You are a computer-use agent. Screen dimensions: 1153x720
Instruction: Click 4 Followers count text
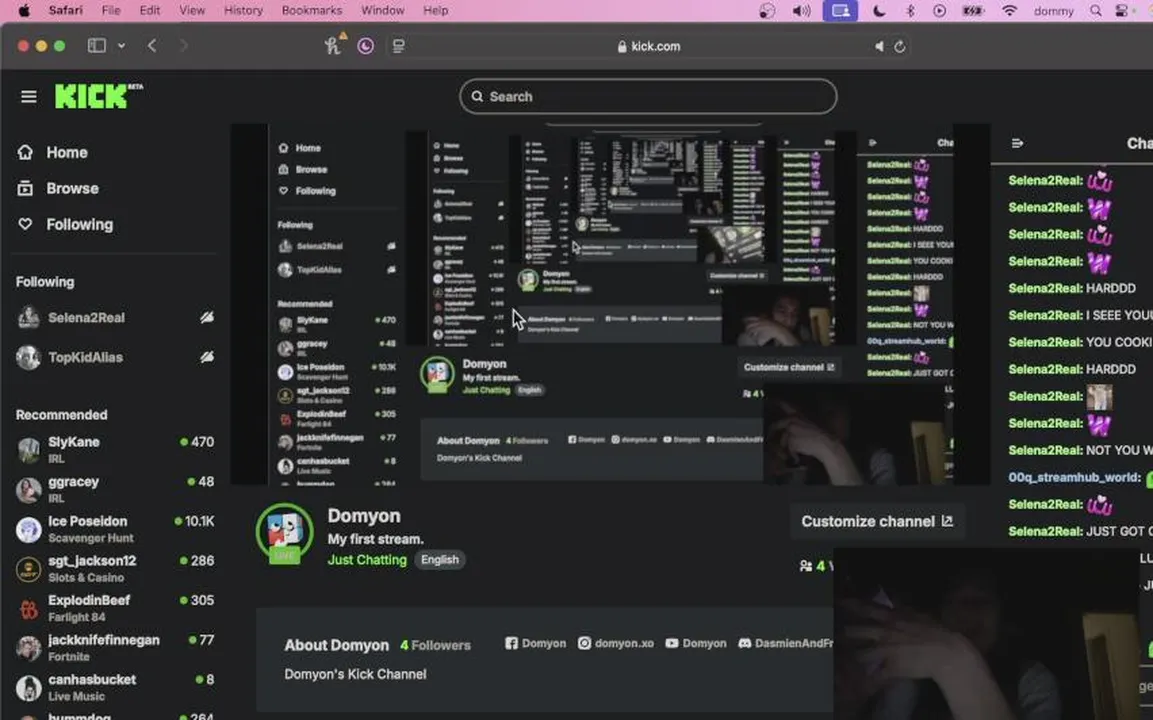click(x=435, y=645)
